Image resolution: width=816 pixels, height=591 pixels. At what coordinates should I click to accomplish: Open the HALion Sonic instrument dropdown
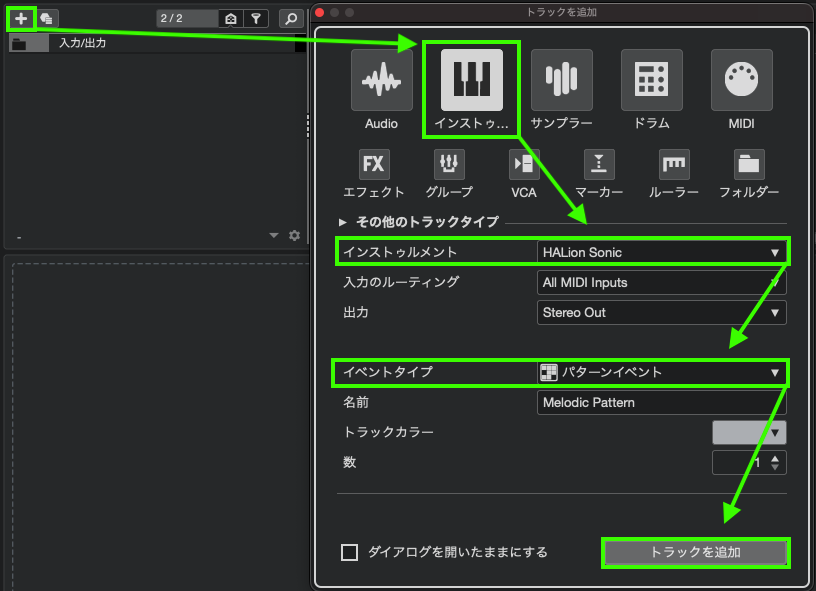pyautogui.click(x=661, y=252)
